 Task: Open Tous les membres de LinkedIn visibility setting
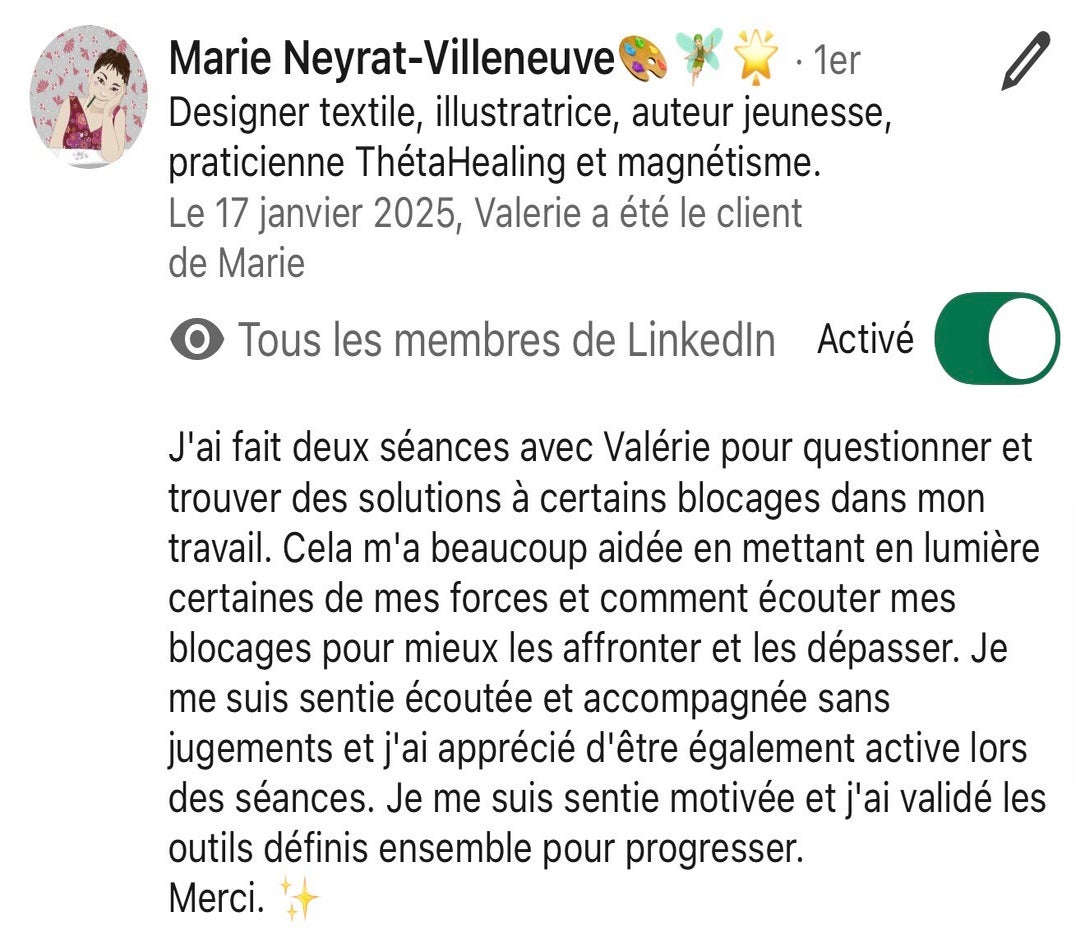[x=505, y=341]
